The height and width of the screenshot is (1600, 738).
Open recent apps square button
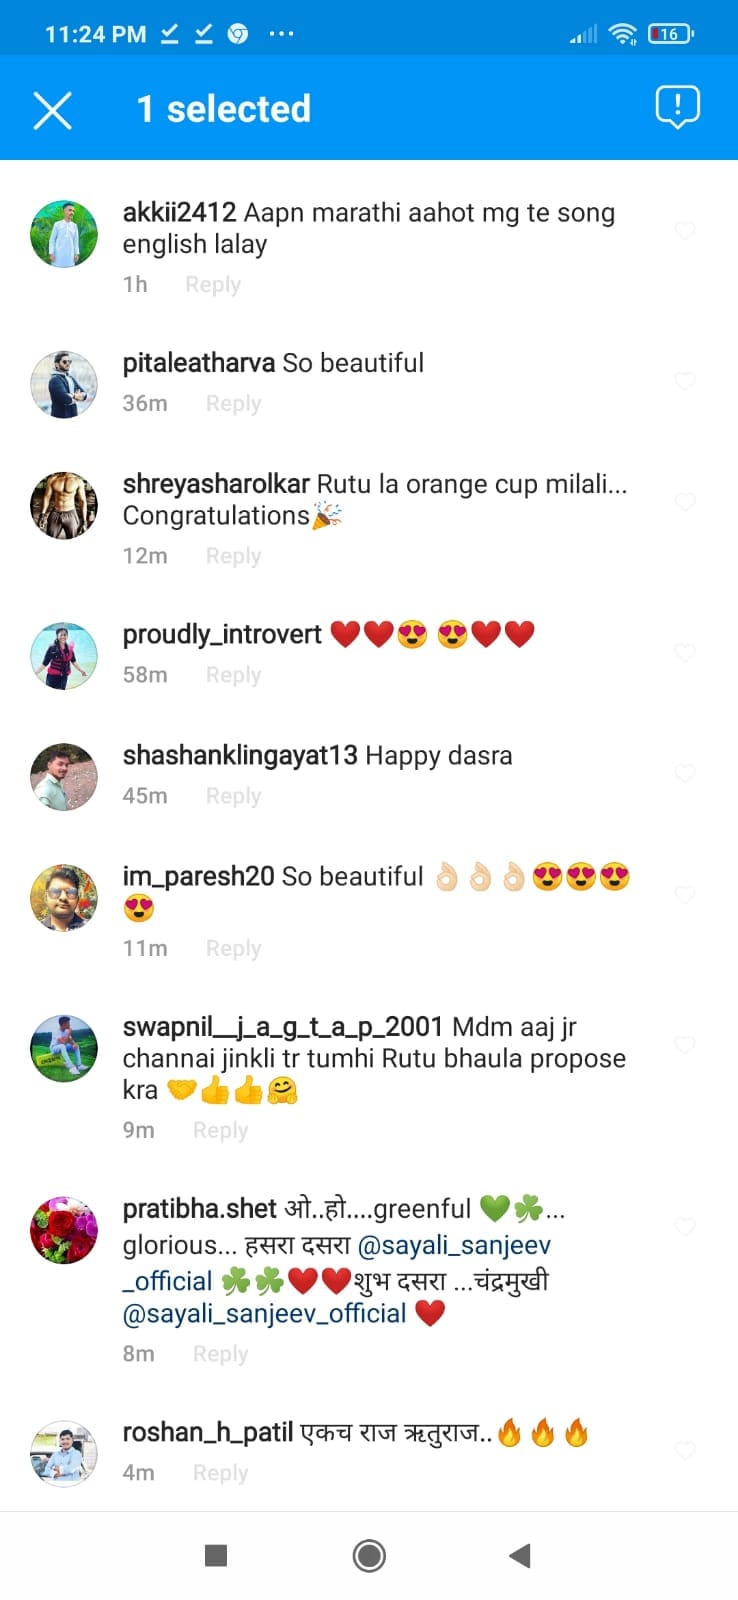coord(216,1555)
